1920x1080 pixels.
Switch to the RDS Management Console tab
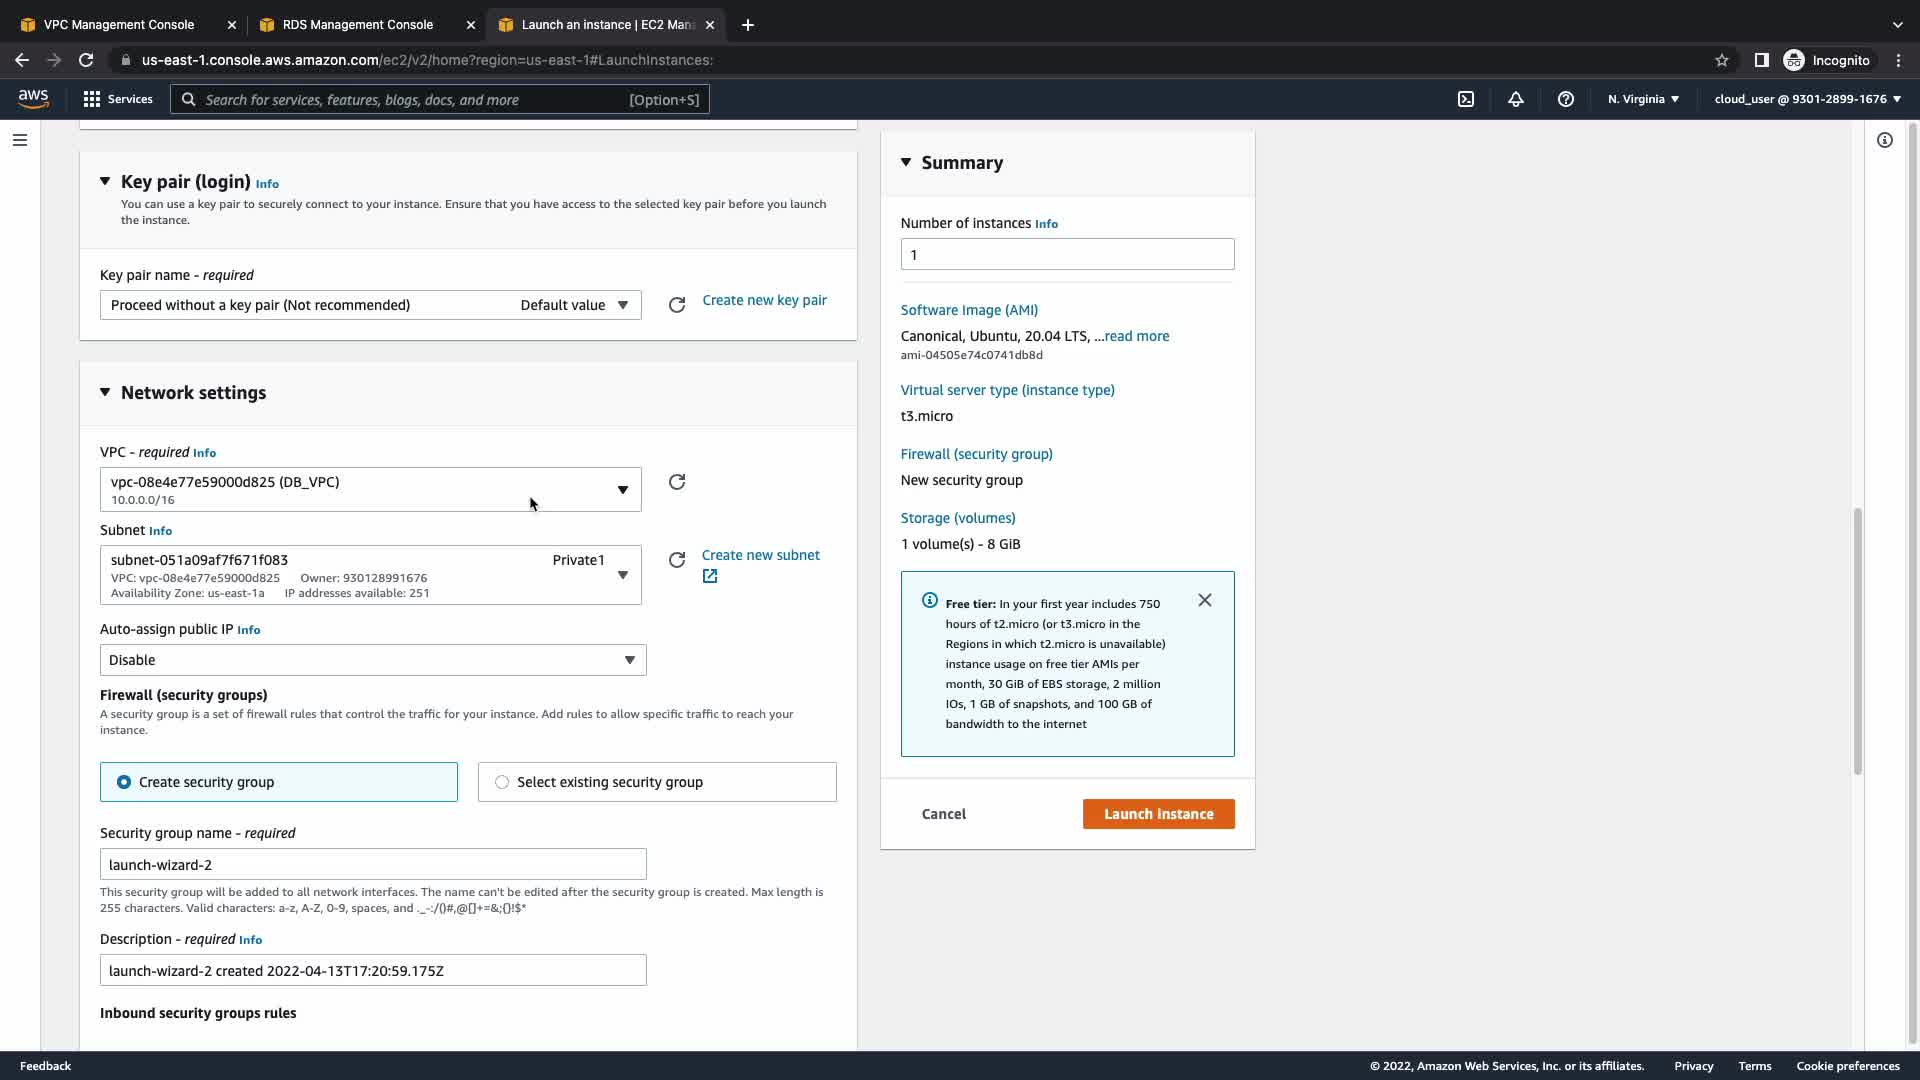[x=357, y=24]
